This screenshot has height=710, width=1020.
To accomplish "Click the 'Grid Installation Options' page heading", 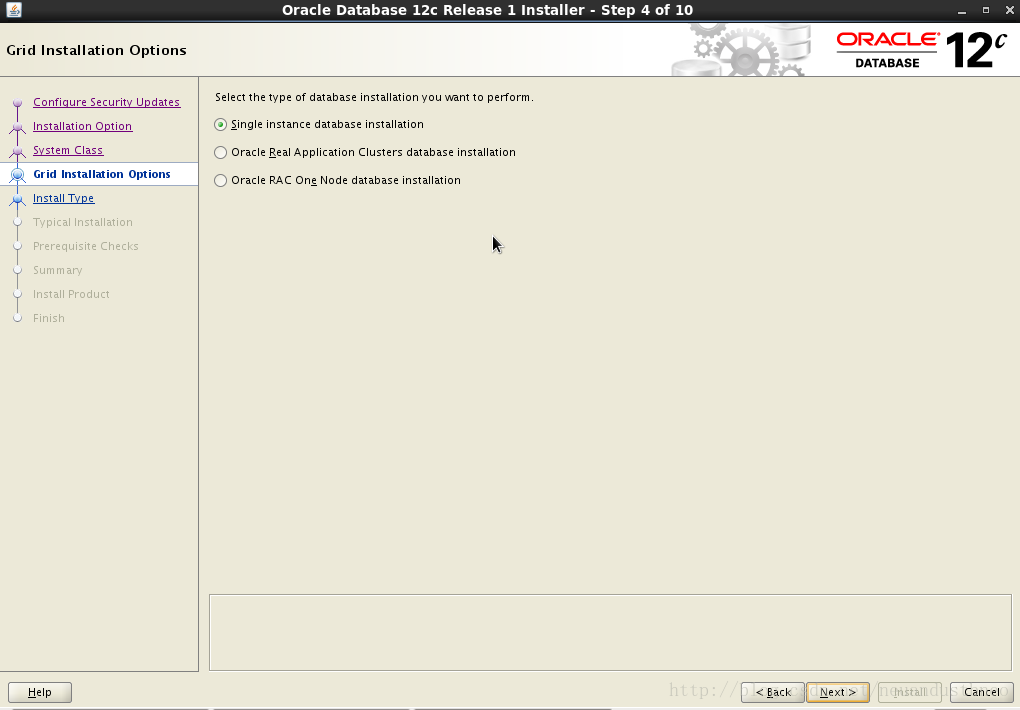I will pos(96,51).
